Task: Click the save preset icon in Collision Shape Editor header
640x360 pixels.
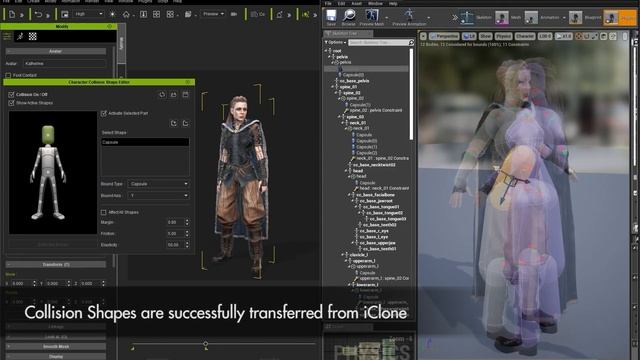Action: point(185,94)
